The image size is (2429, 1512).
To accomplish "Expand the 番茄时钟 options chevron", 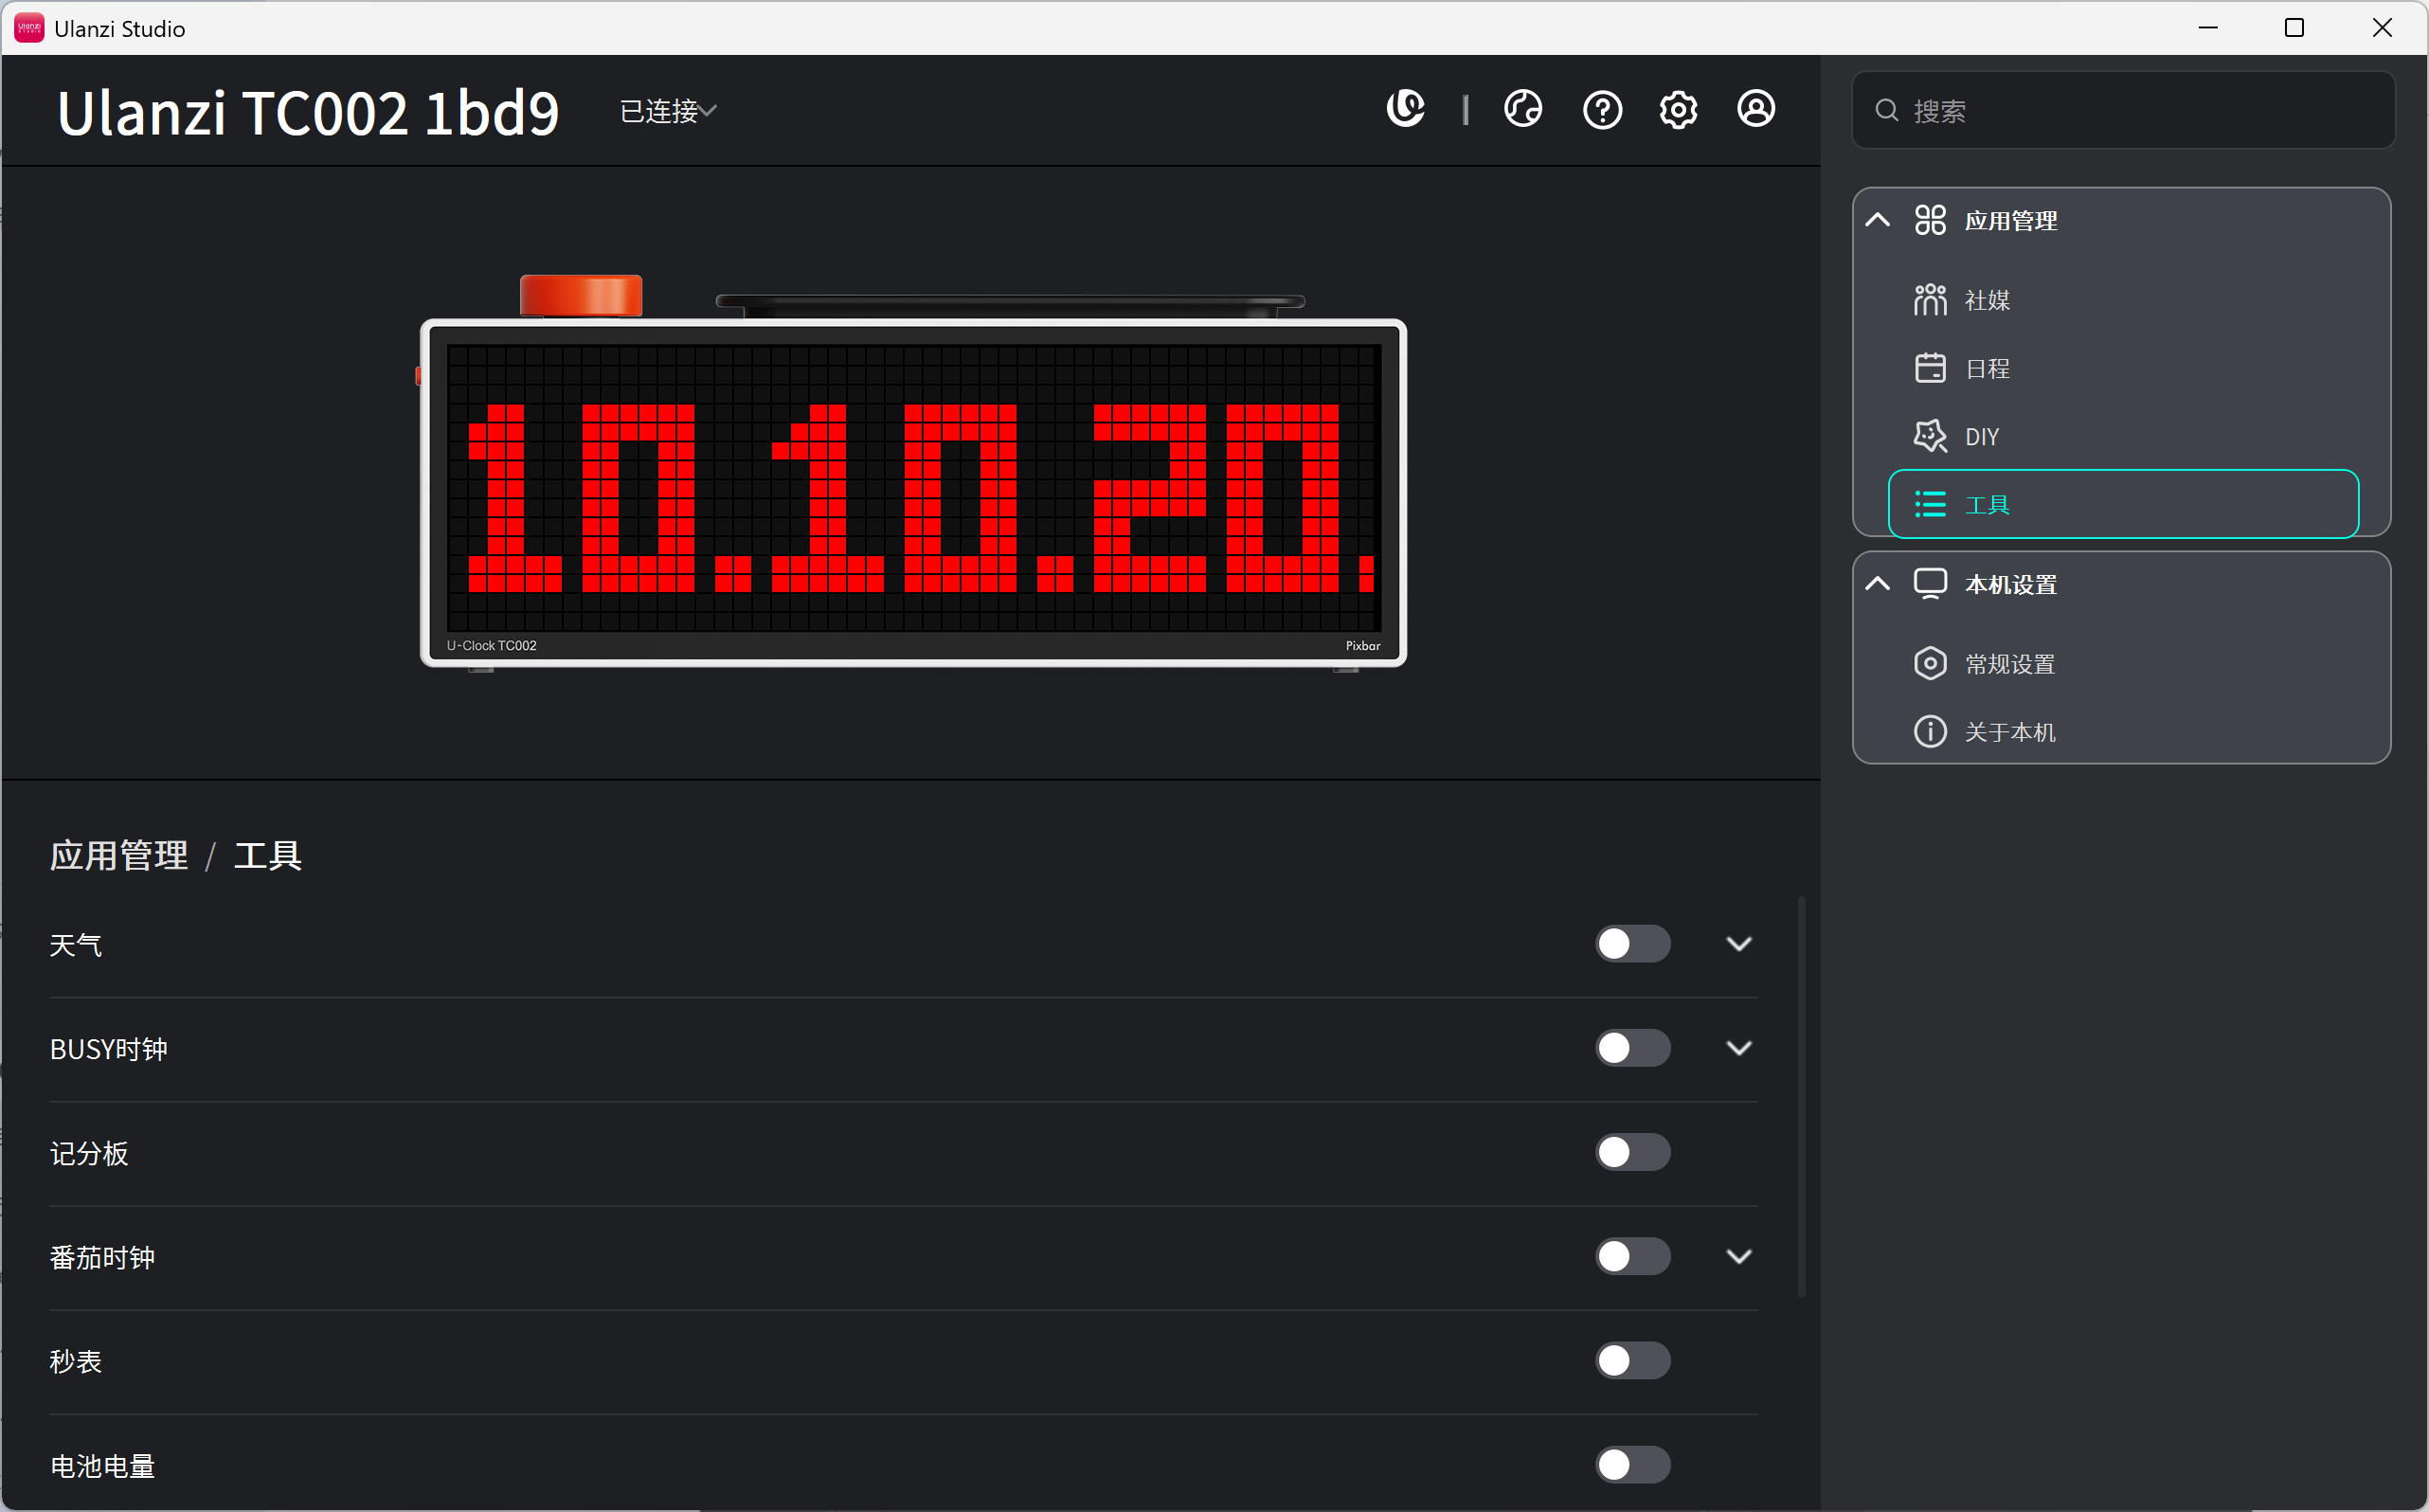I will click(1739, 1256).
